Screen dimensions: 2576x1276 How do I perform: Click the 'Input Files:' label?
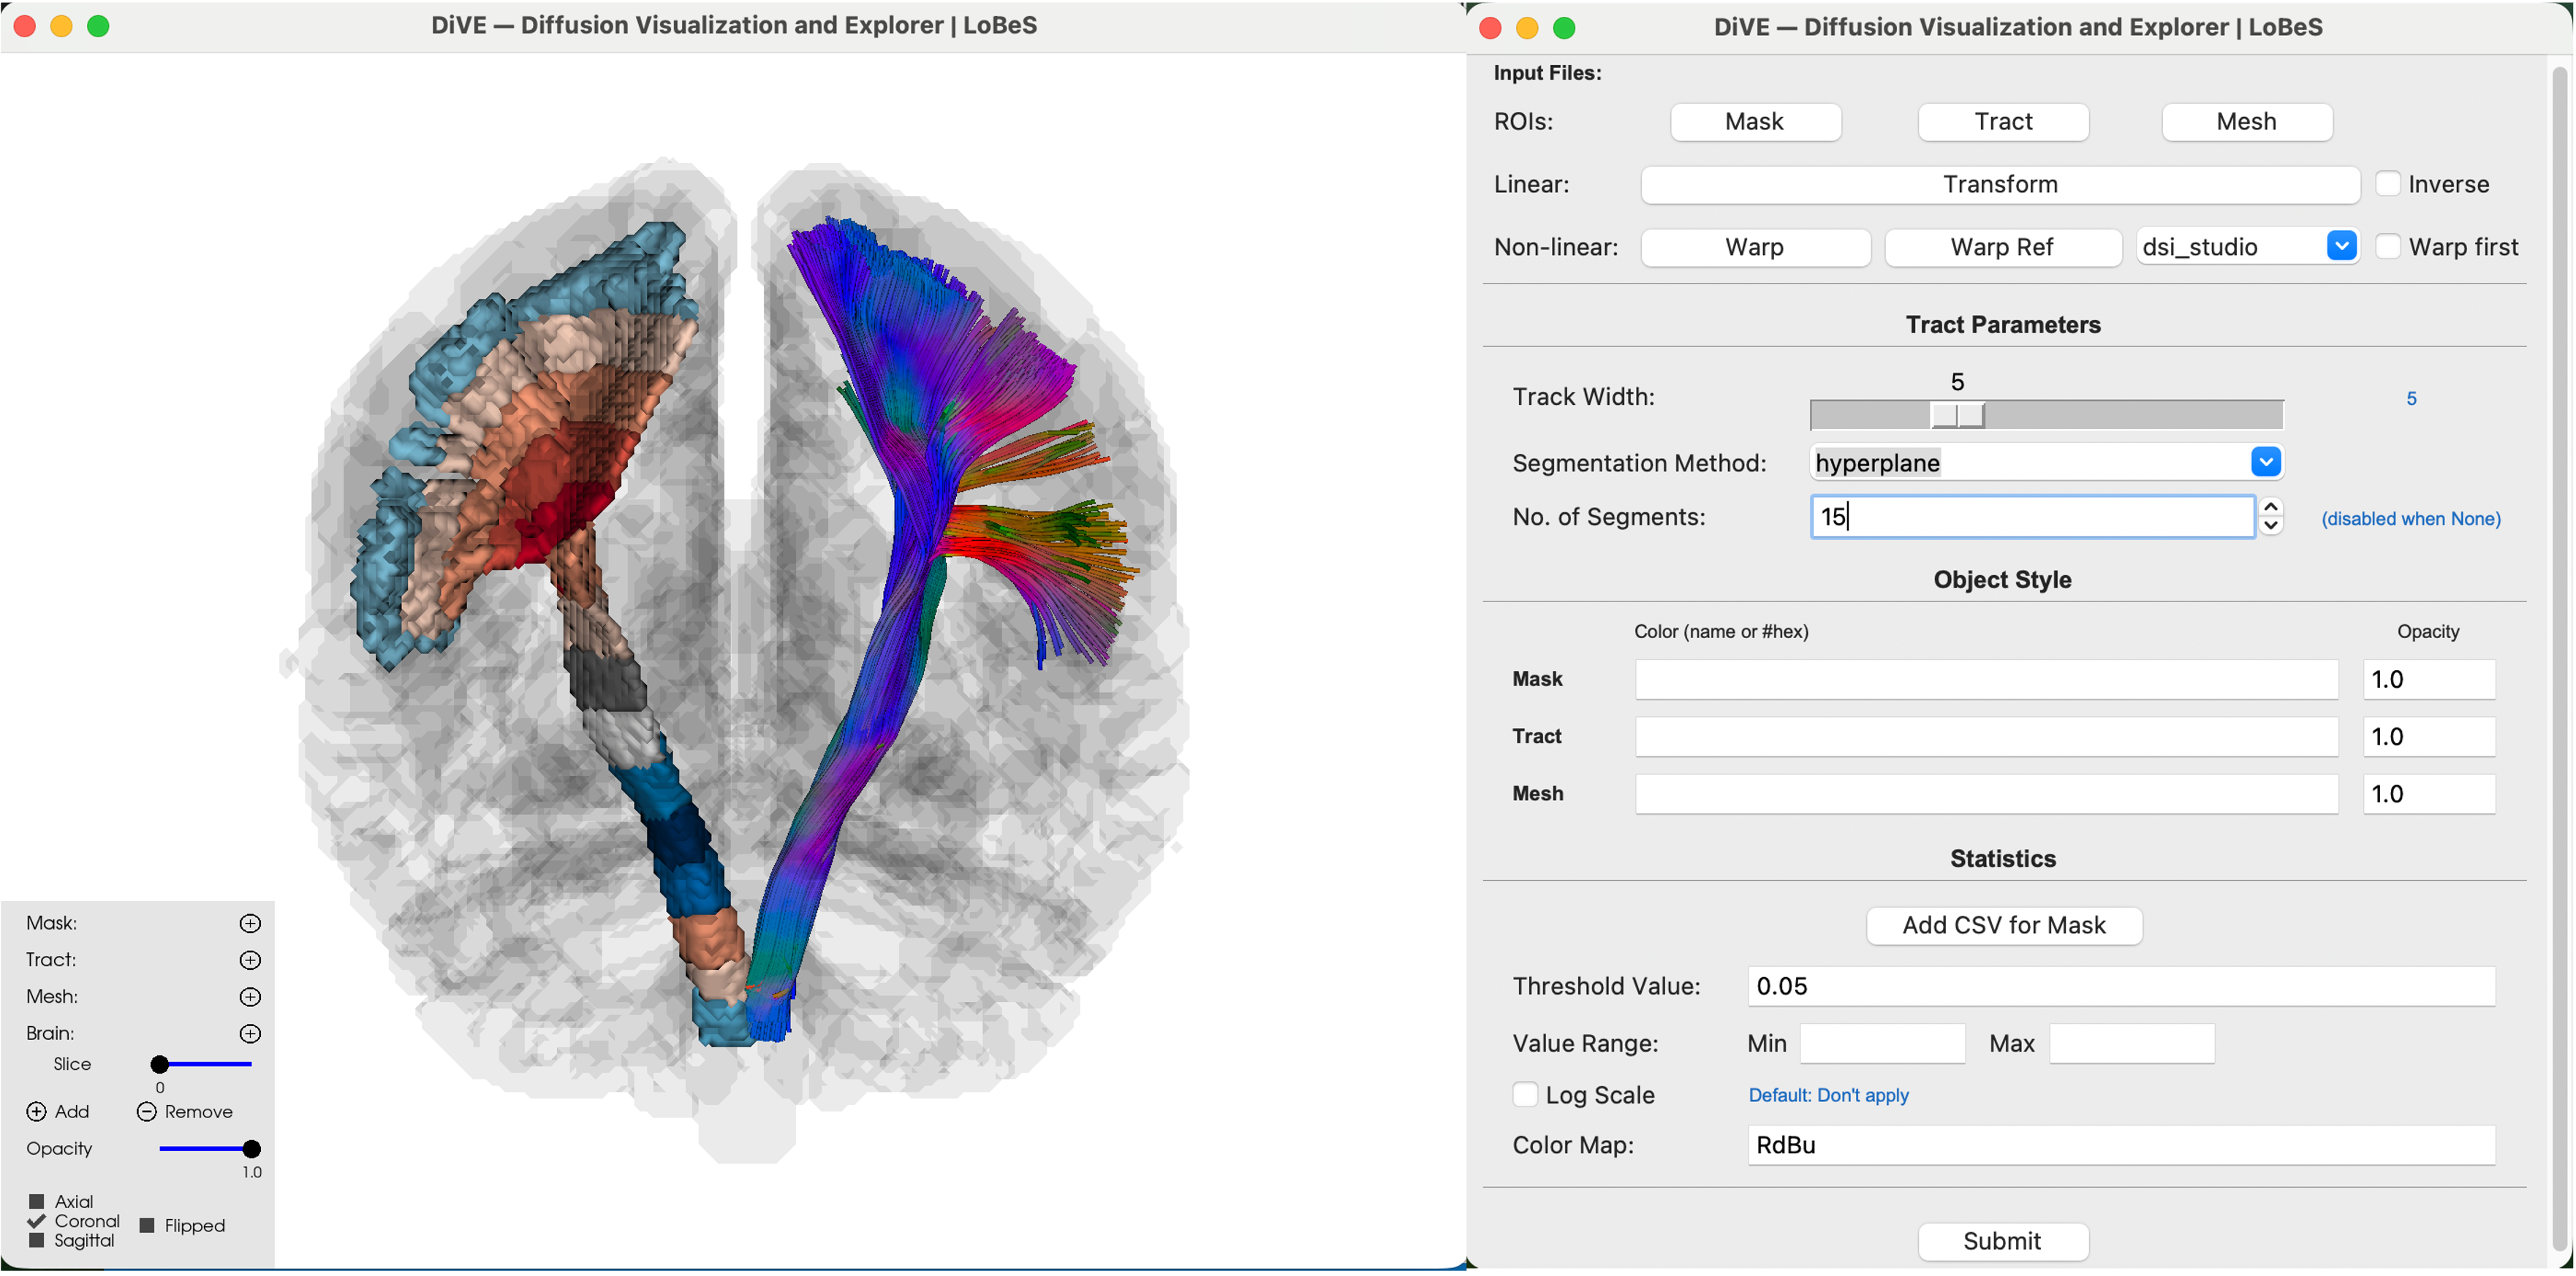click(1547, 73)
